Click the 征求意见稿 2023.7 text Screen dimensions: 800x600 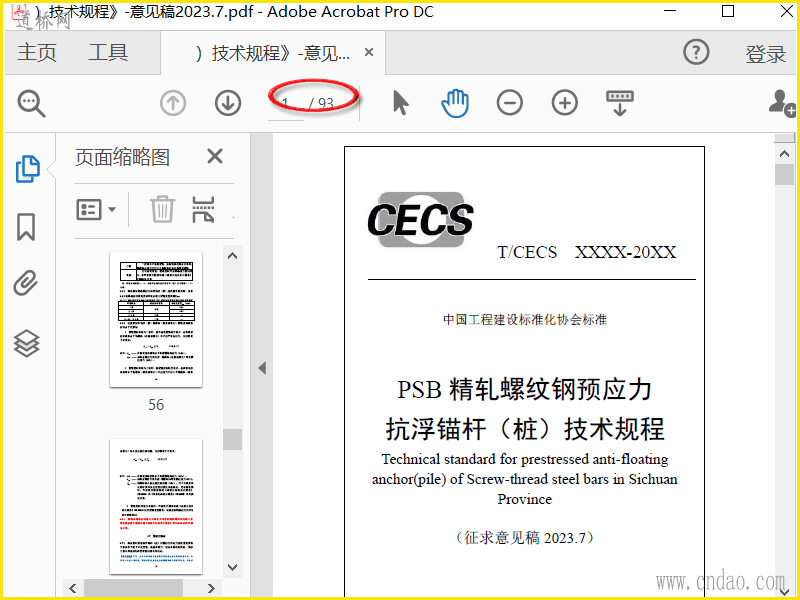[x=525, y=538]
